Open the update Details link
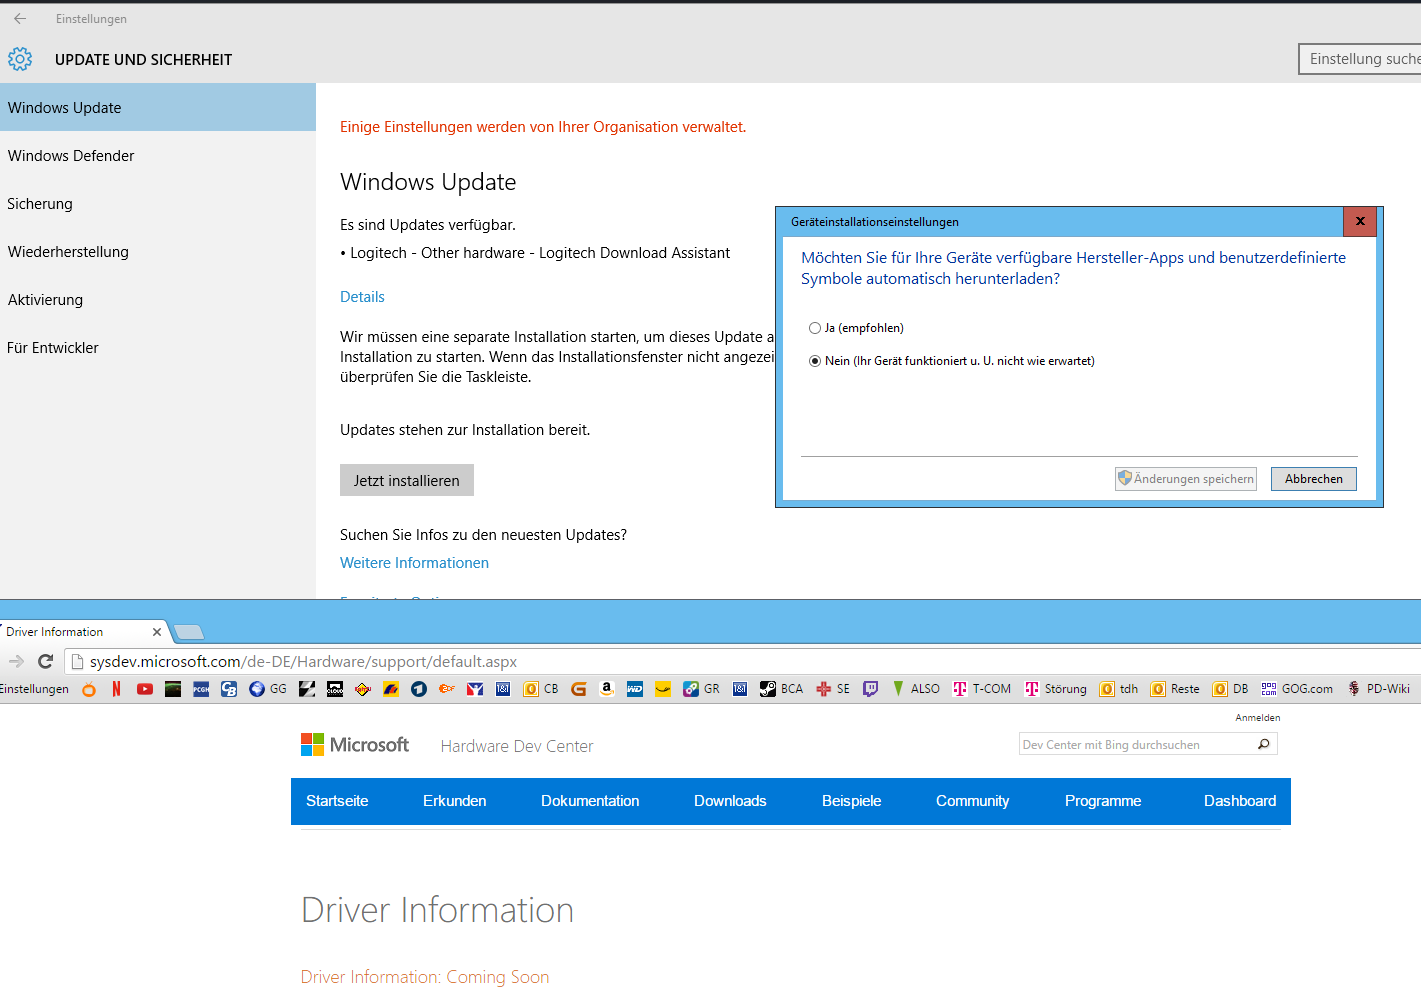Image resolution: width=1421 pixels, height=999 pixels. 362,297
